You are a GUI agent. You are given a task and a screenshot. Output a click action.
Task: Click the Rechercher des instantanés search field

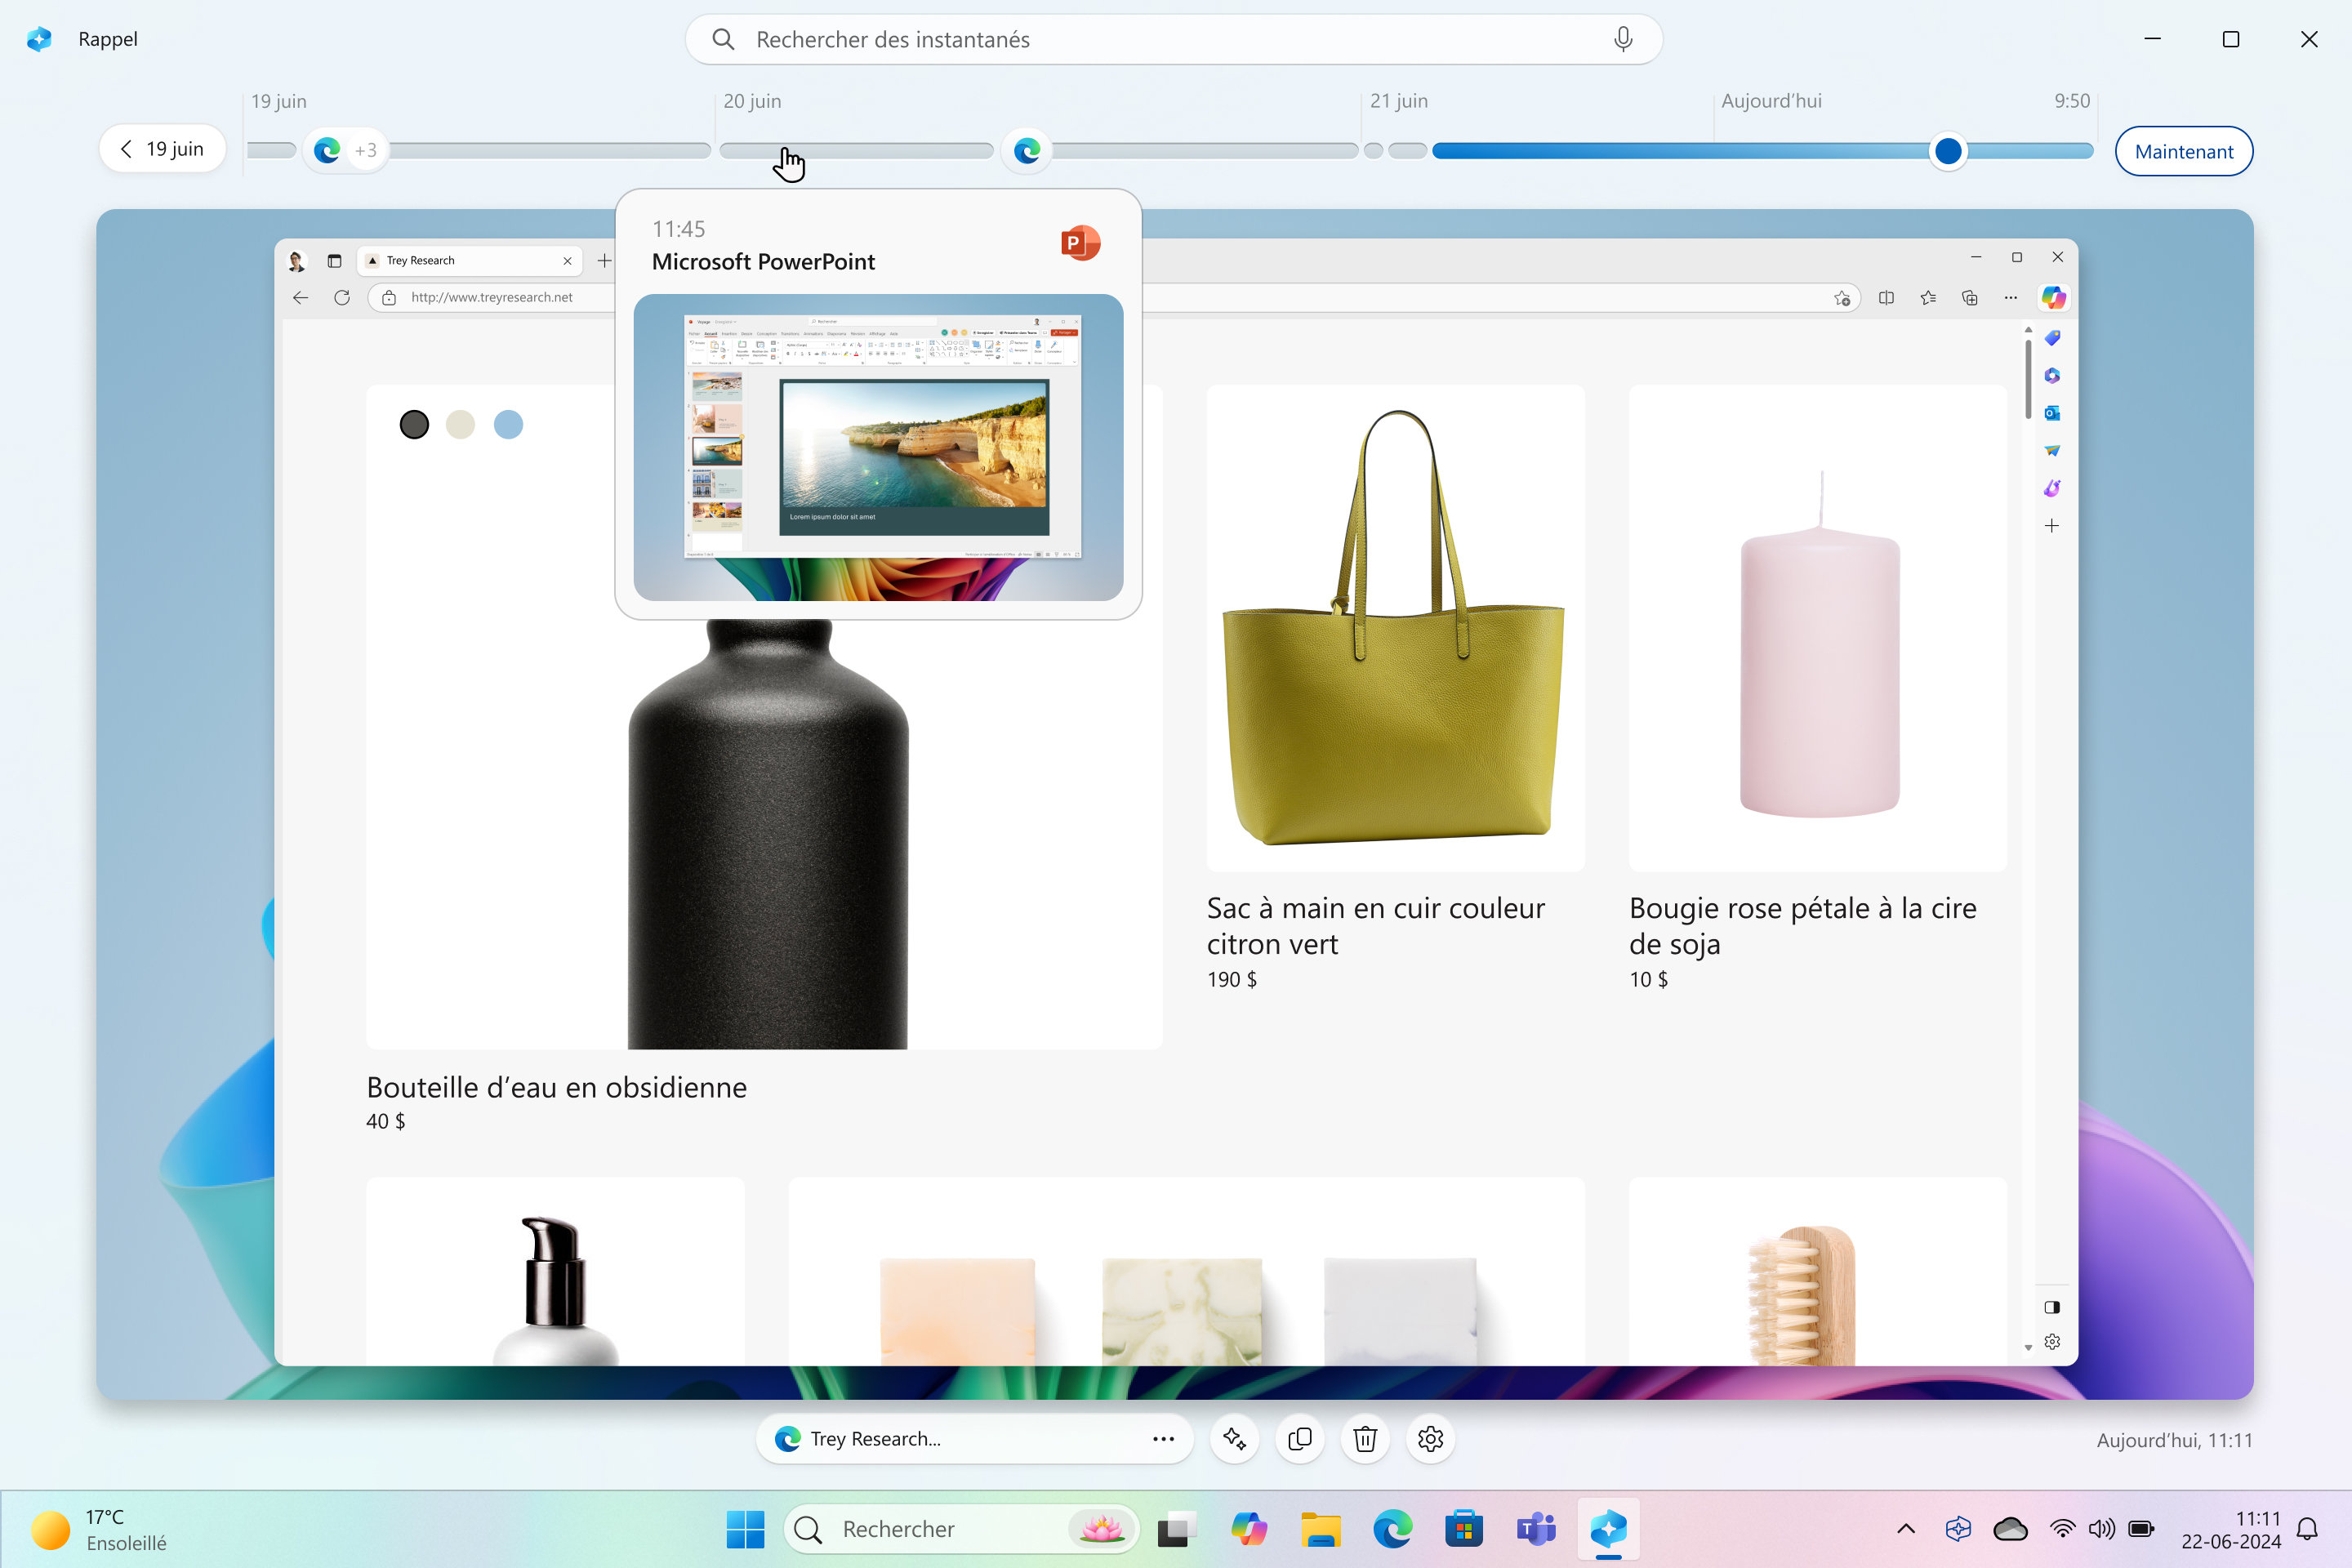click(1176, 38)
